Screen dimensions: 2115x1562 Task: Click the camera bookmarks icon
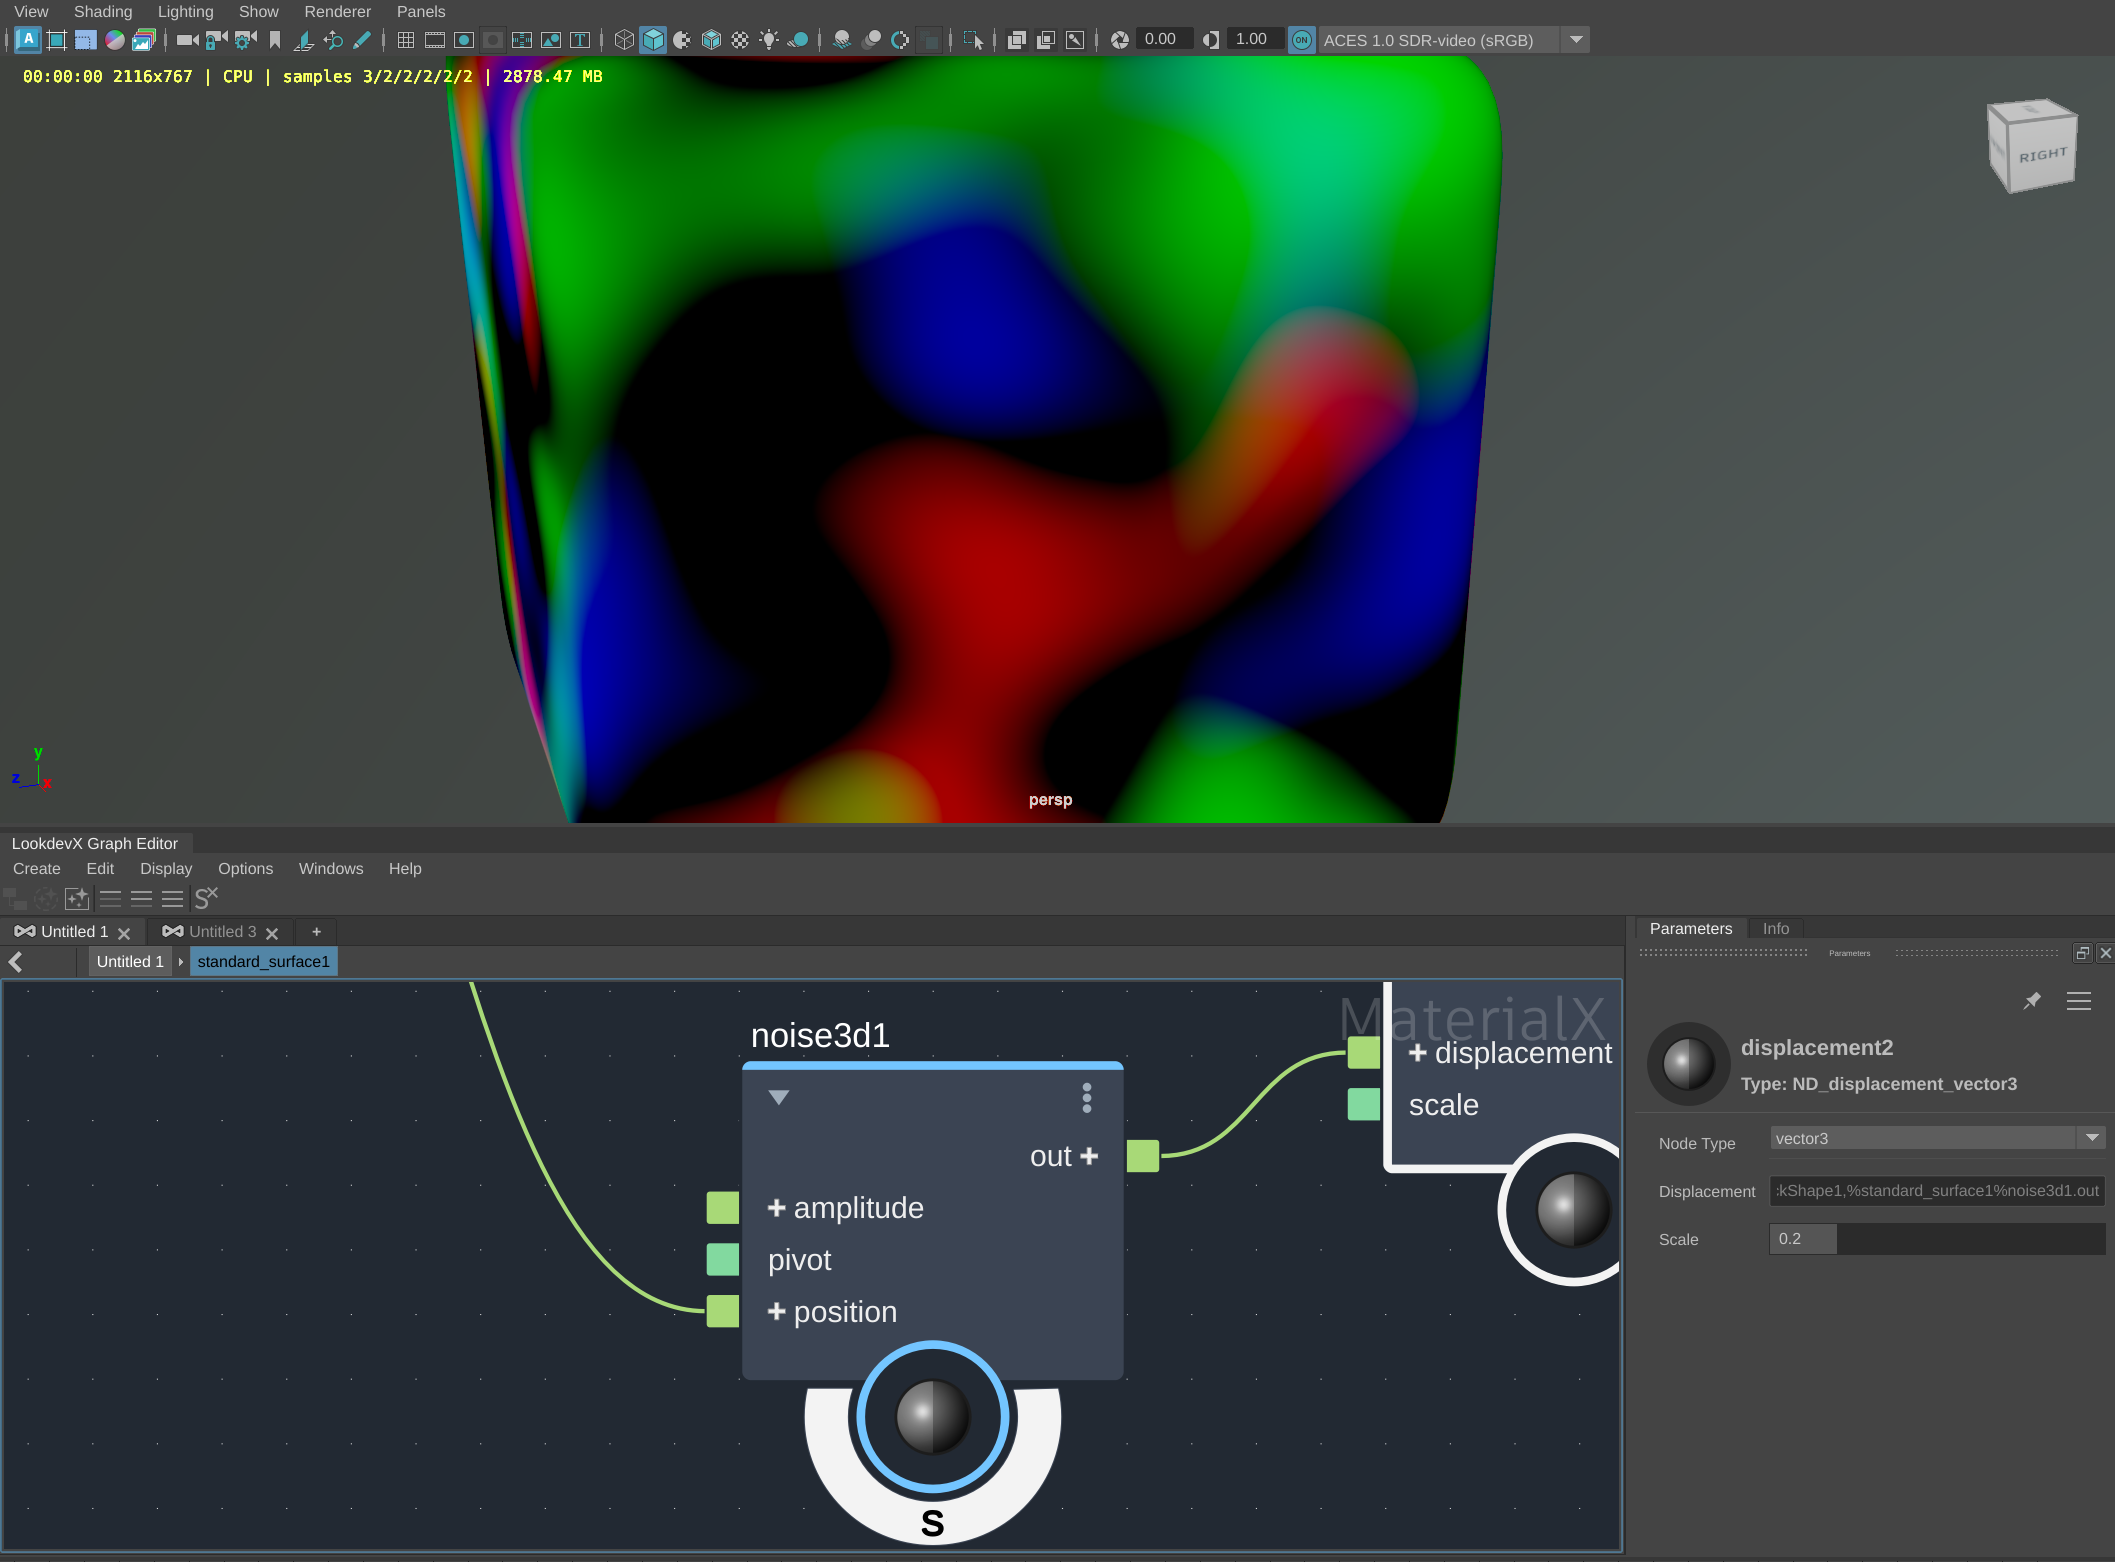[275, 40]
